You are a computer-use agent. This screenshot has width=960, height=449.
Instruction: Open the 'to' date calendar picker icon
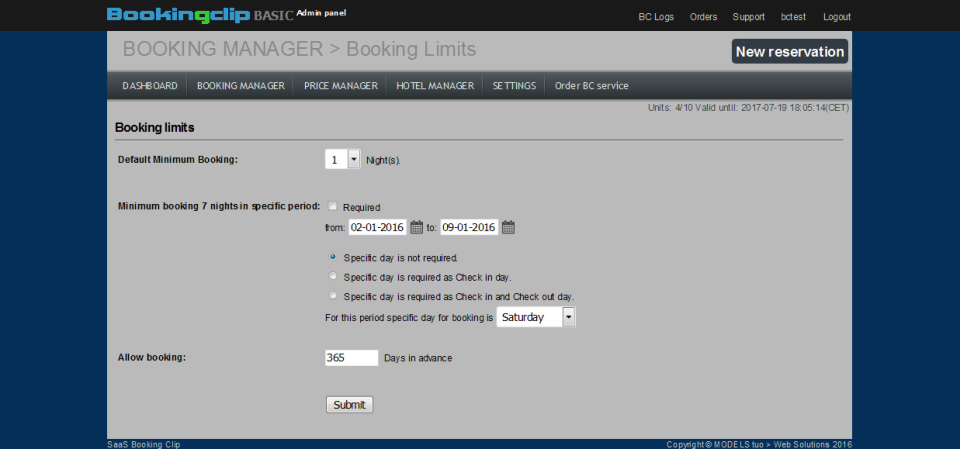508,228
